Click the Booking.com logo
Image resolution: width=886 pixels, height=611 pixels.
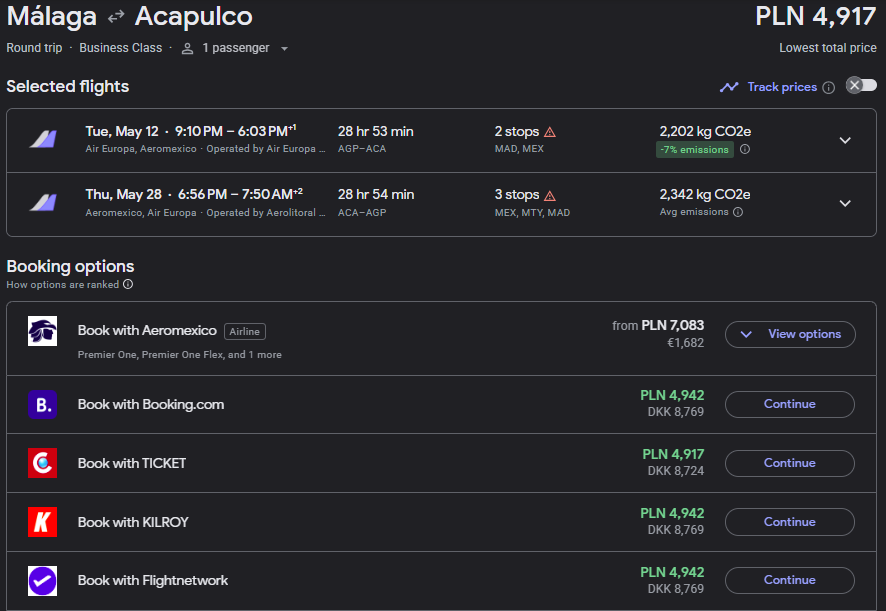click(42, 404)
